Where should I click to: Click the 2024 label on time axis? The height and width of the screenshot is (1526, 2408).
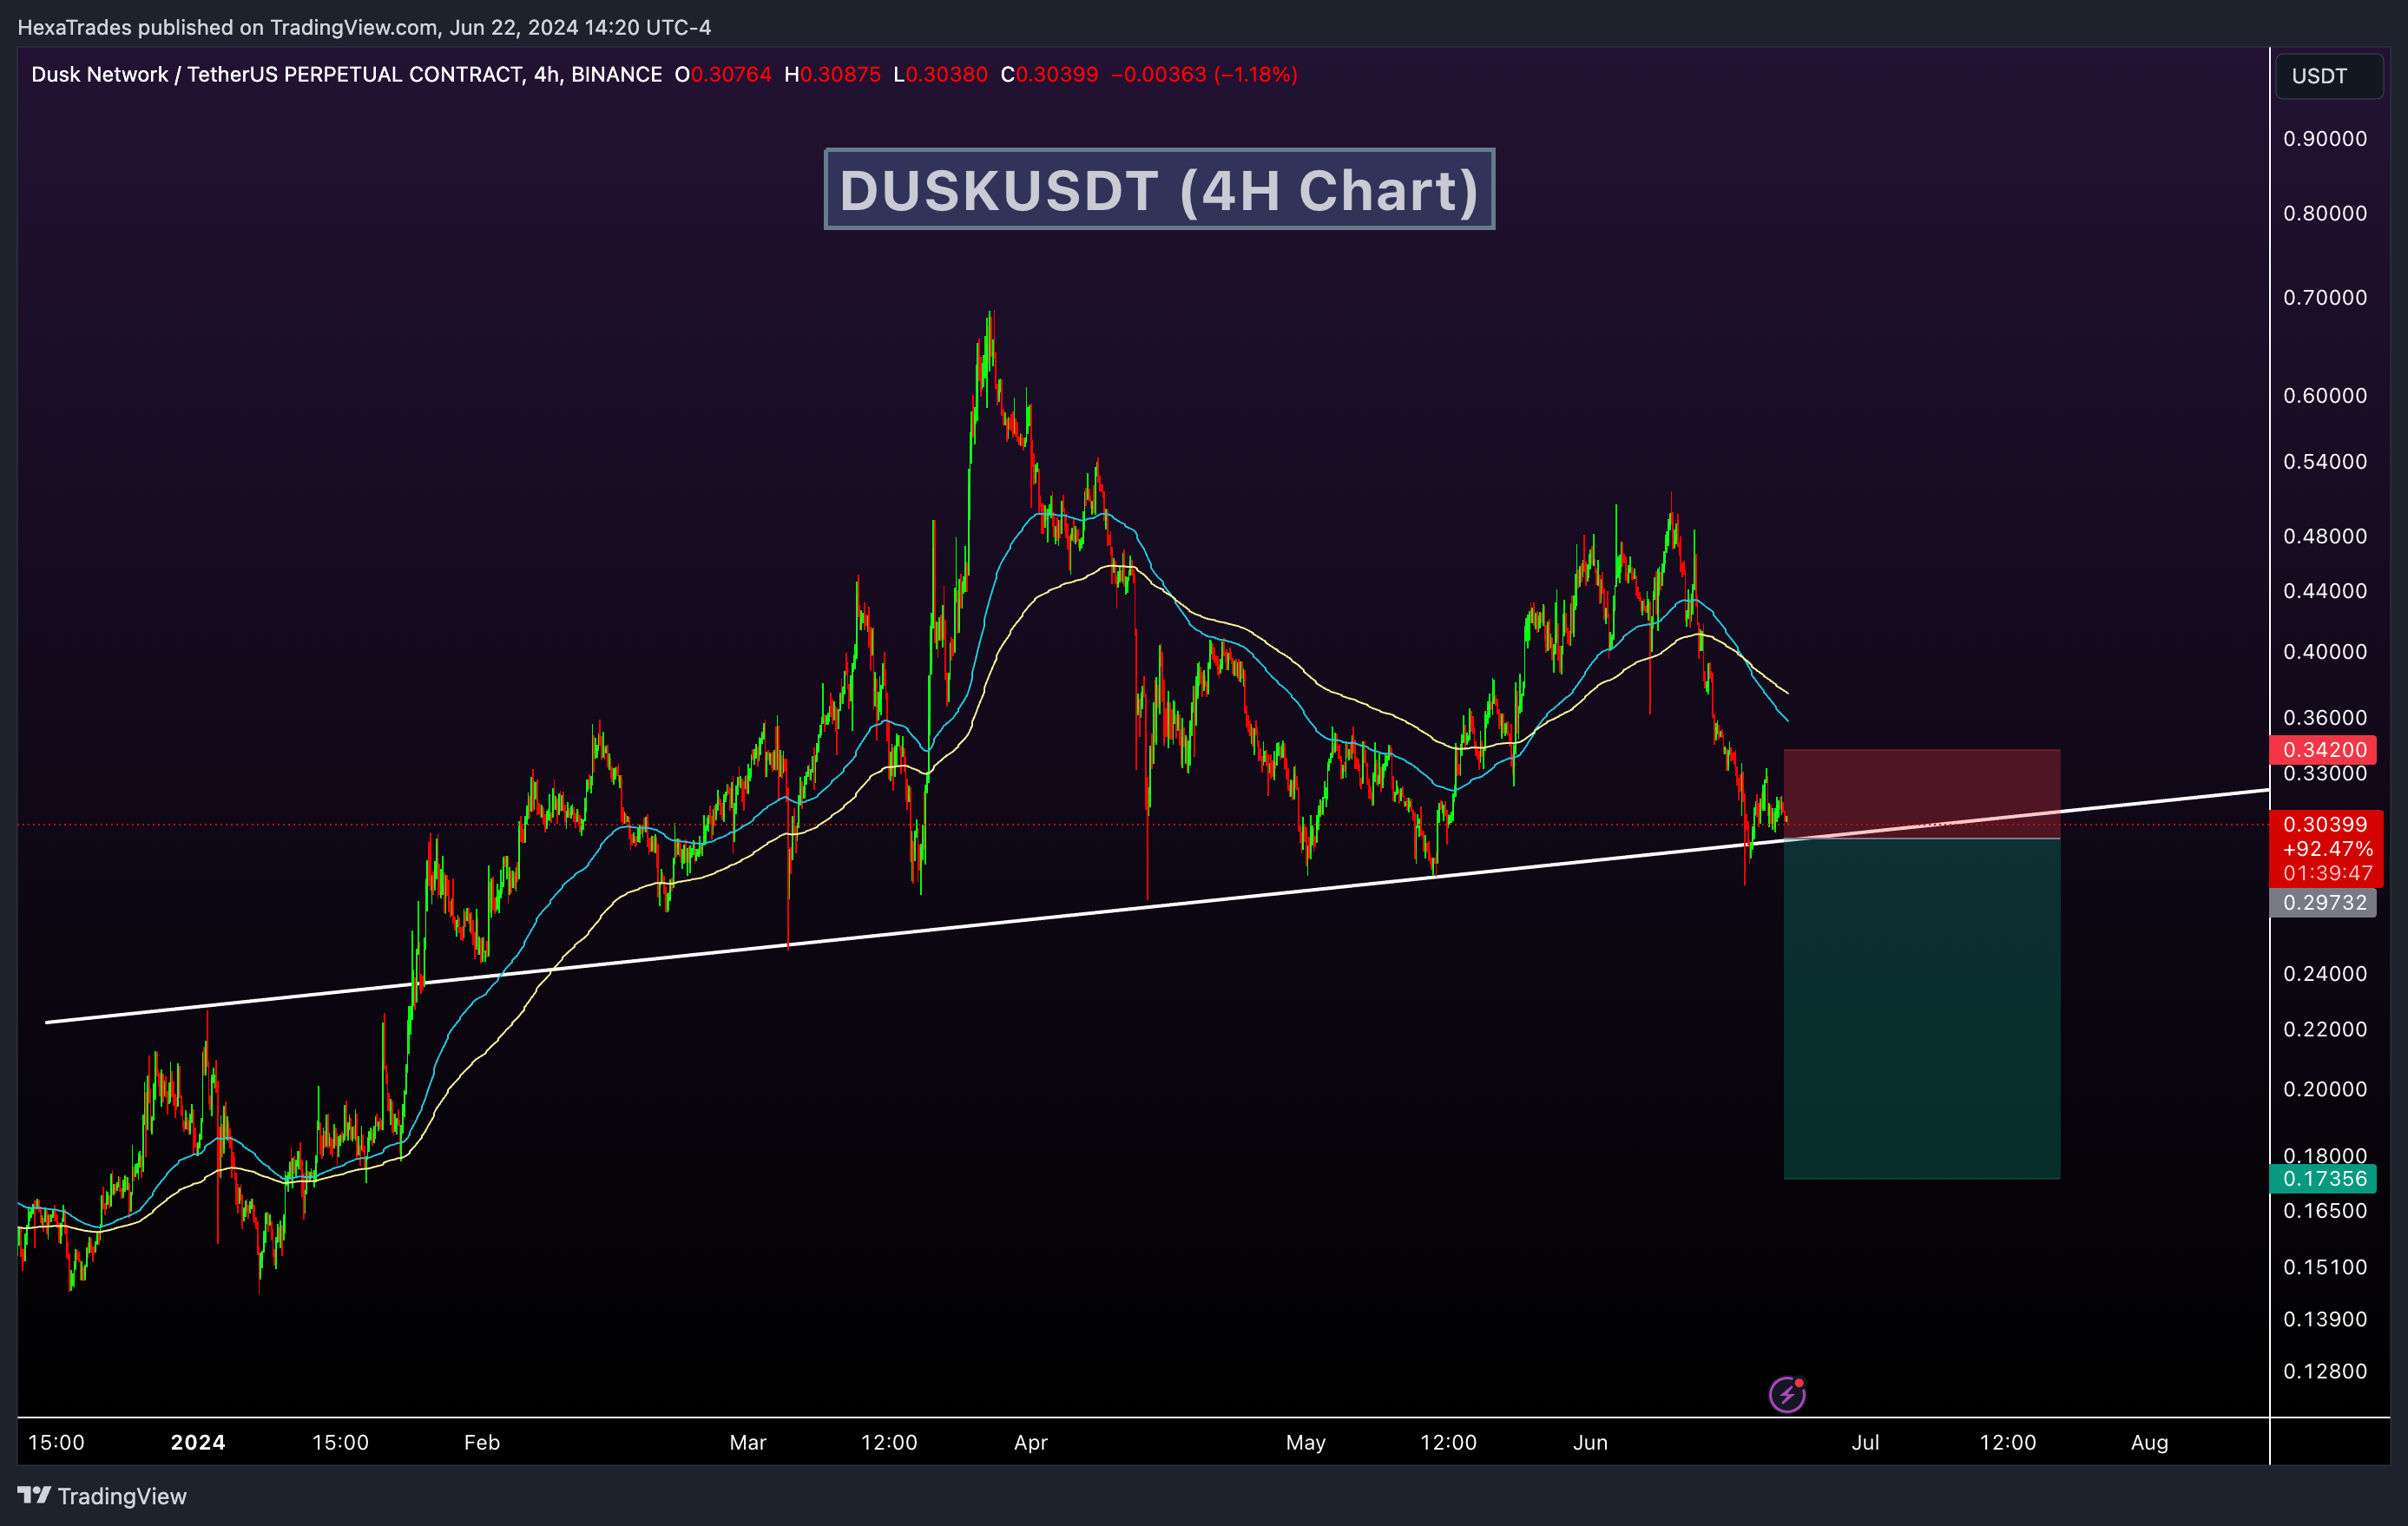(x=198, y=1442)
